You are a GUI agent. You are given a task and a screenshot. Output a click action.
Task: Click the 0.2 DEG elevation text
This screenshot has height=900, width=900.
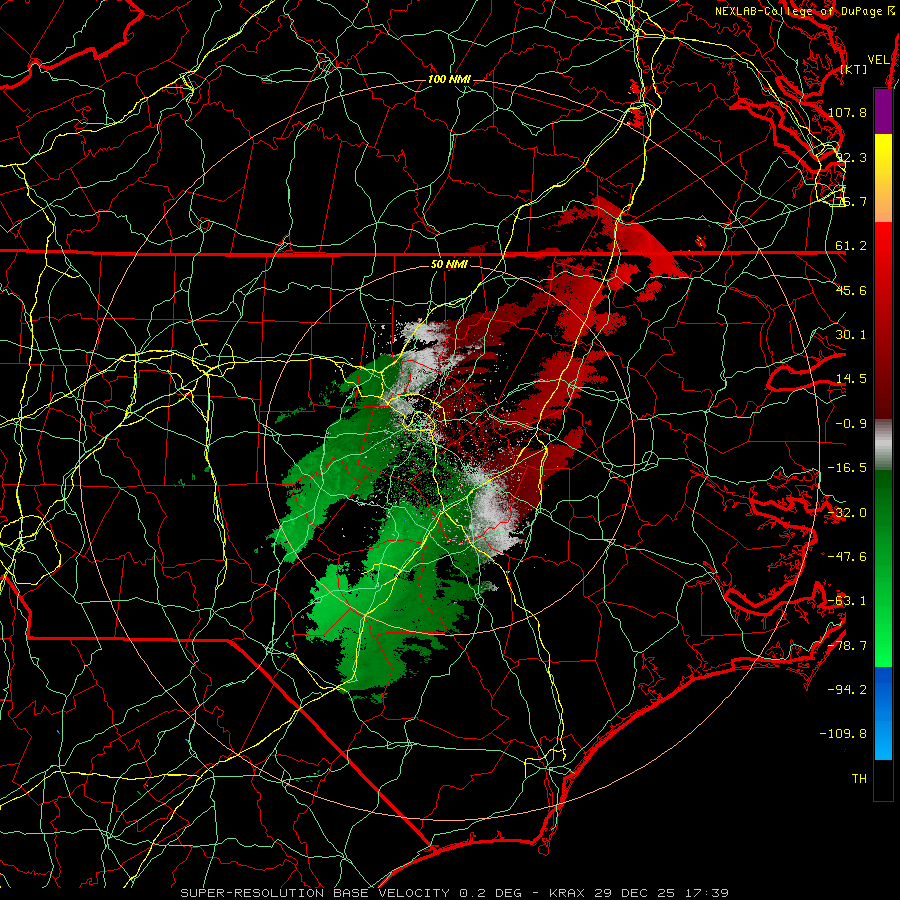(490, 893)
